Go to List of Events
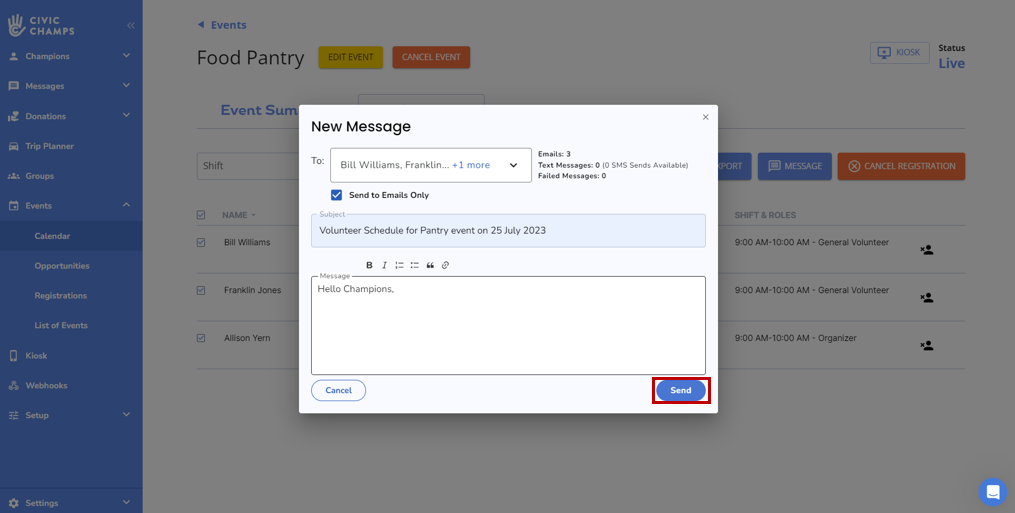 [61, 325]
